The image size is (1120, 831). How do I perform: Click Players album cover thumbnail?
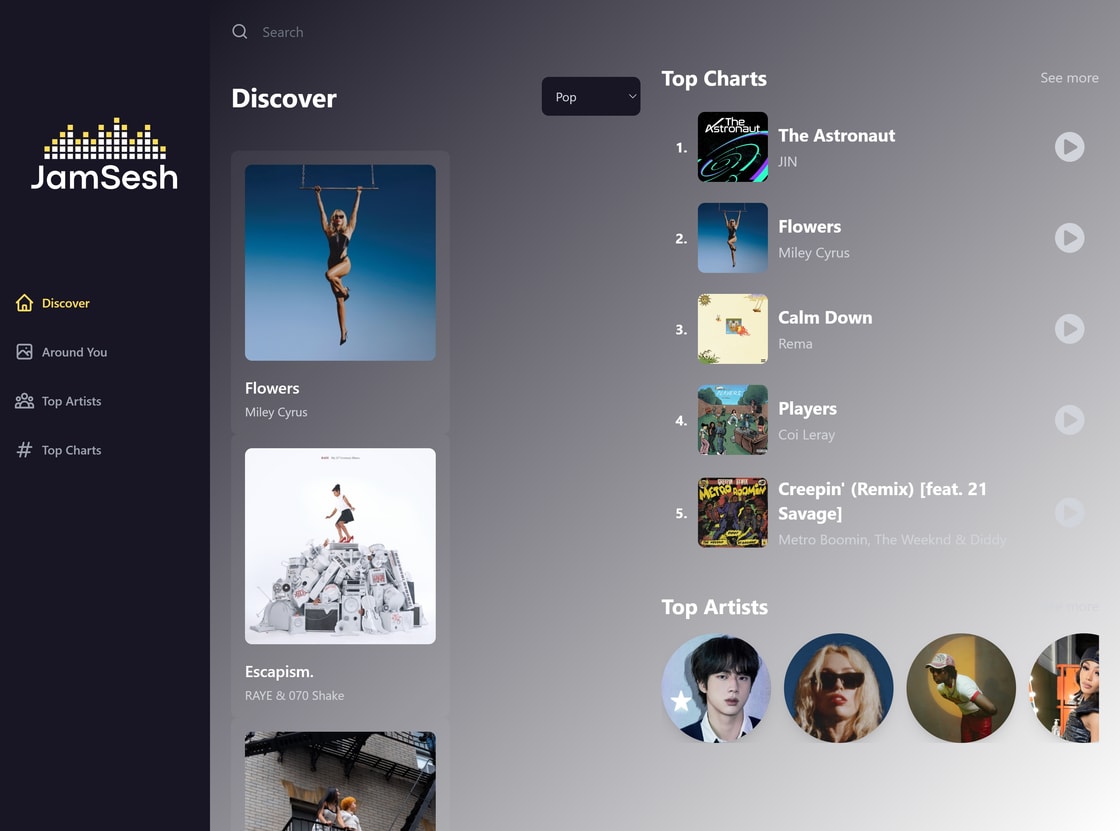[x=733, y=420]
